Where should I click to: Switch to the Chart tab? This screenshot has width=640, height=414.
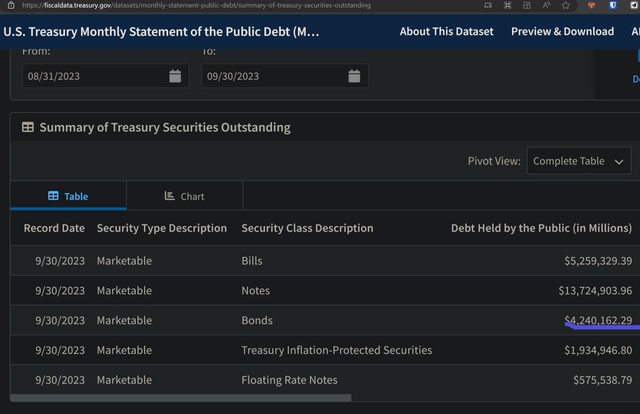pyautogui.click(x=184, y=197)
